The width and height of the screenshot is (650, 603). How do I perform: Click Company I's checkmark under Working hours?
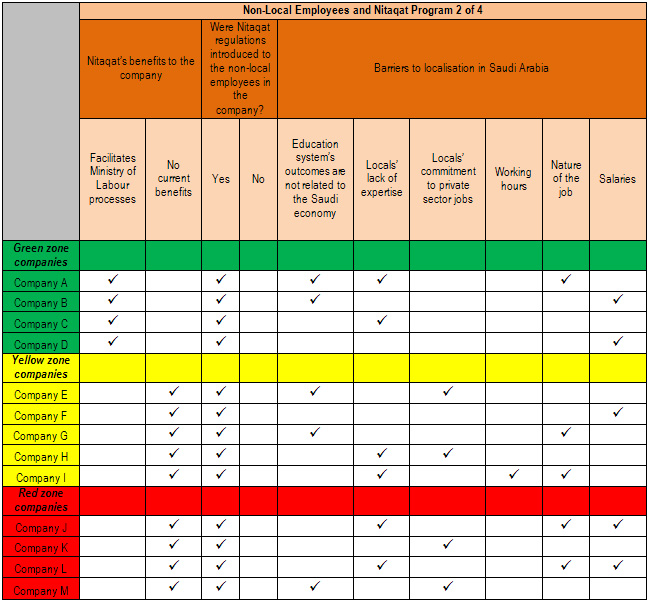[x=514, y=474]
